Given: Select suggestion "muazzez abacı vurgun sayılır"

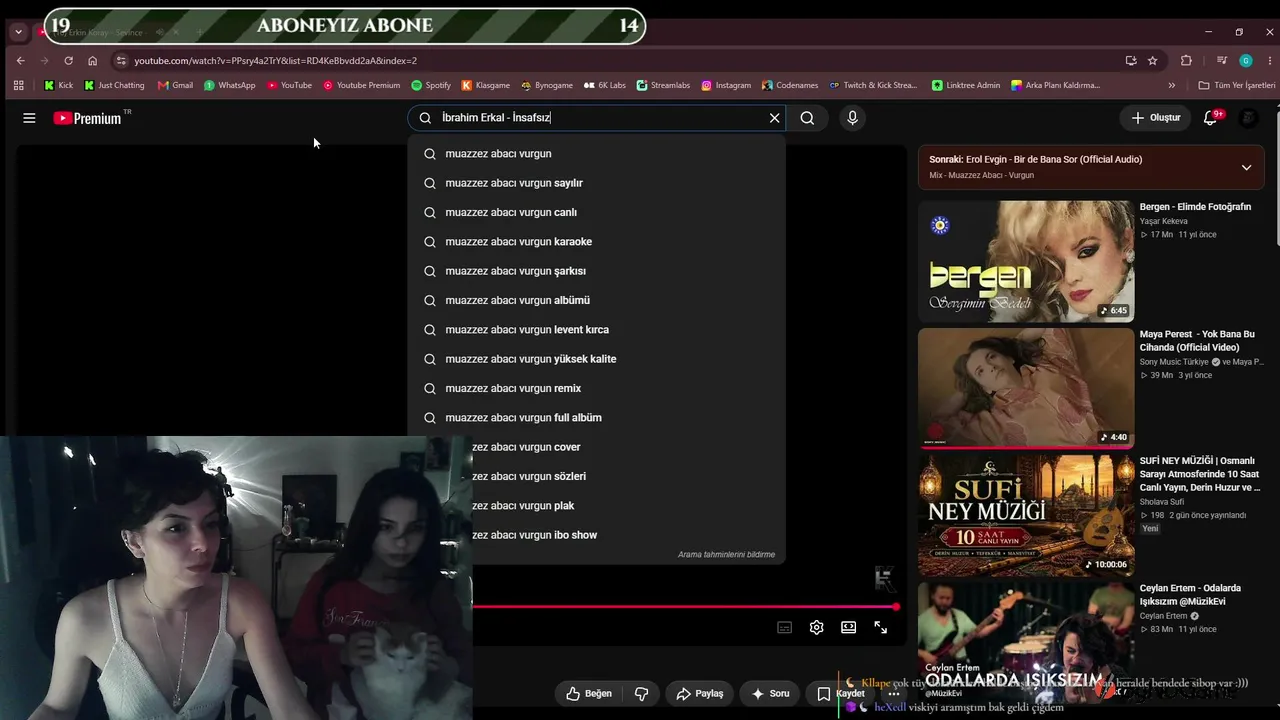Looking at the screenshot, I should (596, 183).
